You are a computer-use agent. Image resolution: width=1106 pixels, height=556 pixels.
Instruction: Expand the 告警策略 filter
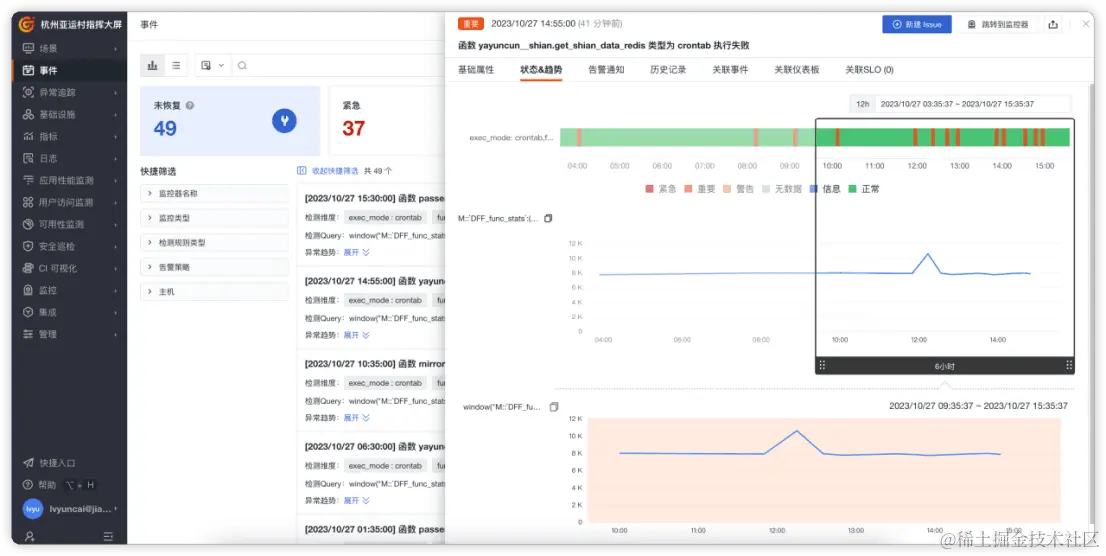click(x=214, y=267)
